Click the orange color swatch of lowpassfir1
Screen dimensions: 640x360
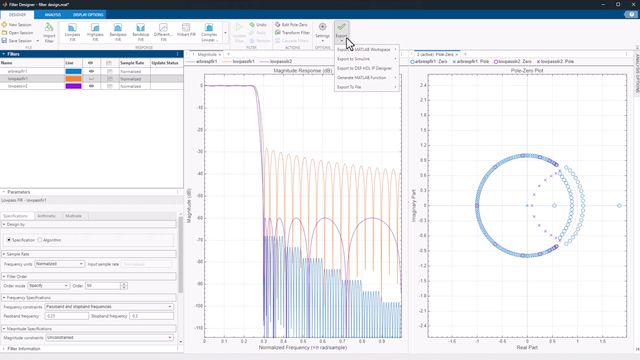point(73,79)
